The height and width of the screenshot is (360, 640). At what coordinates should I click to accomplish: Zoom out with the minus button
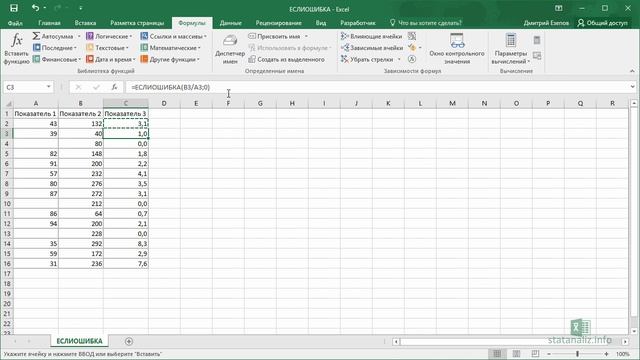click(549, 354)
